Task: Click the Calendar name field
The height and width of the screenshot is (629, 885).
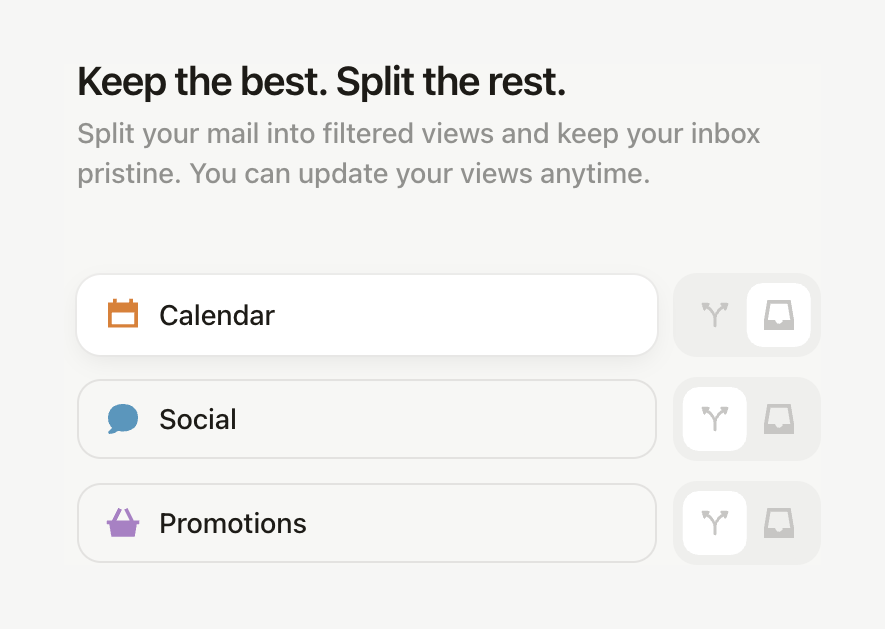Action: (216, 314)
